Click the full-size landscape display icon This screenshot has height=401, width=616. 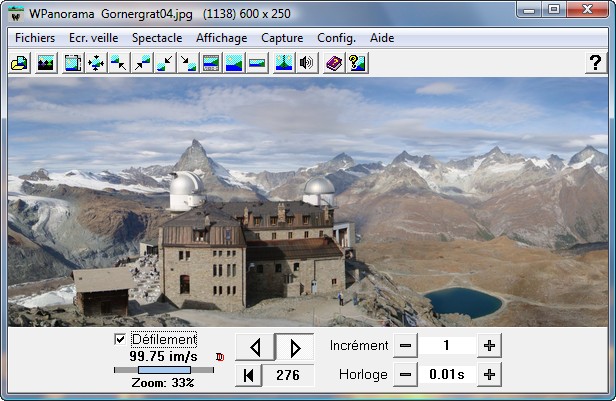pyautogui.click(x=234, y=63)
